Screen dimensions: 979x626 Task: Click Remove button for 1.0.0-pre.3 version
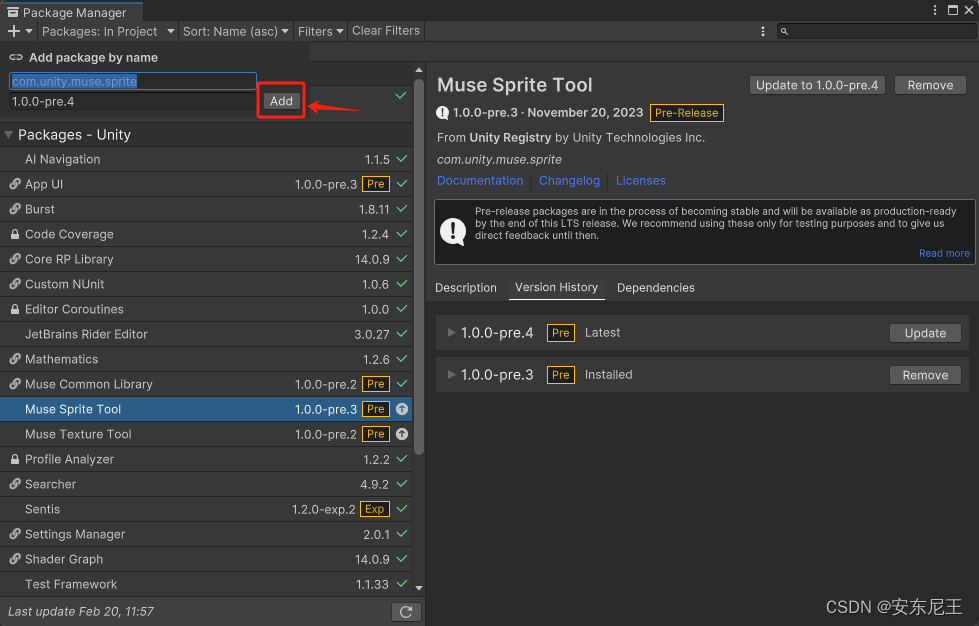click(925, 375)
